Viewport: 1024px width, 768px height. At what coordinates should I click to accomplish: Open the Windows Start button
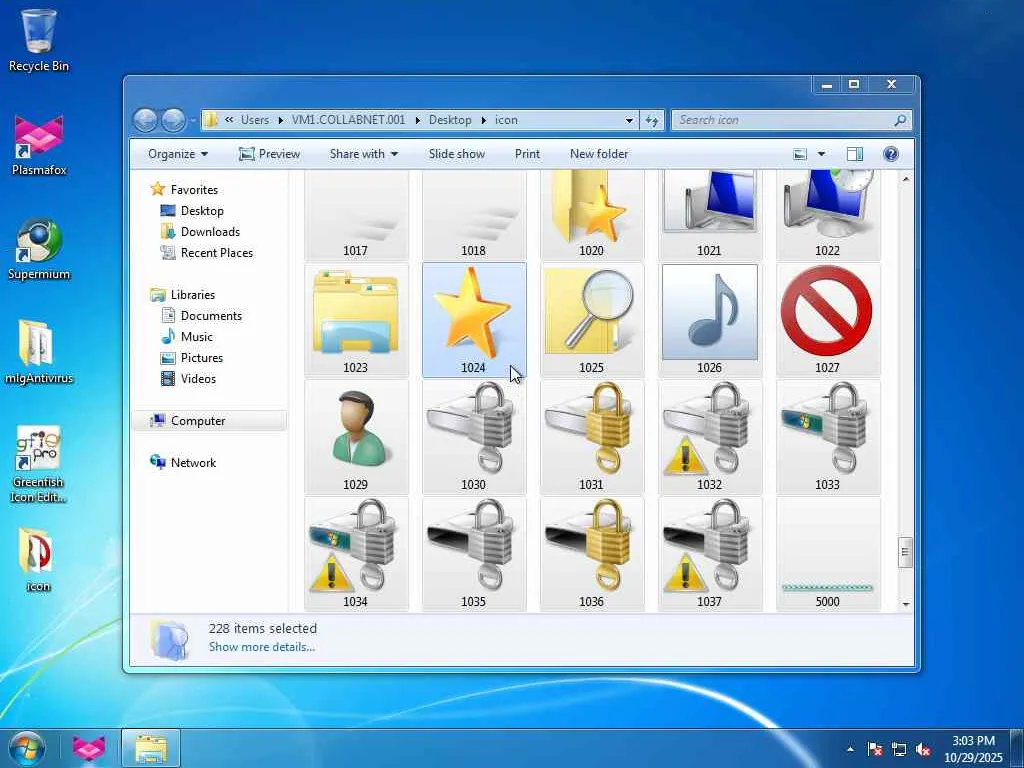[x=27, y=748]
